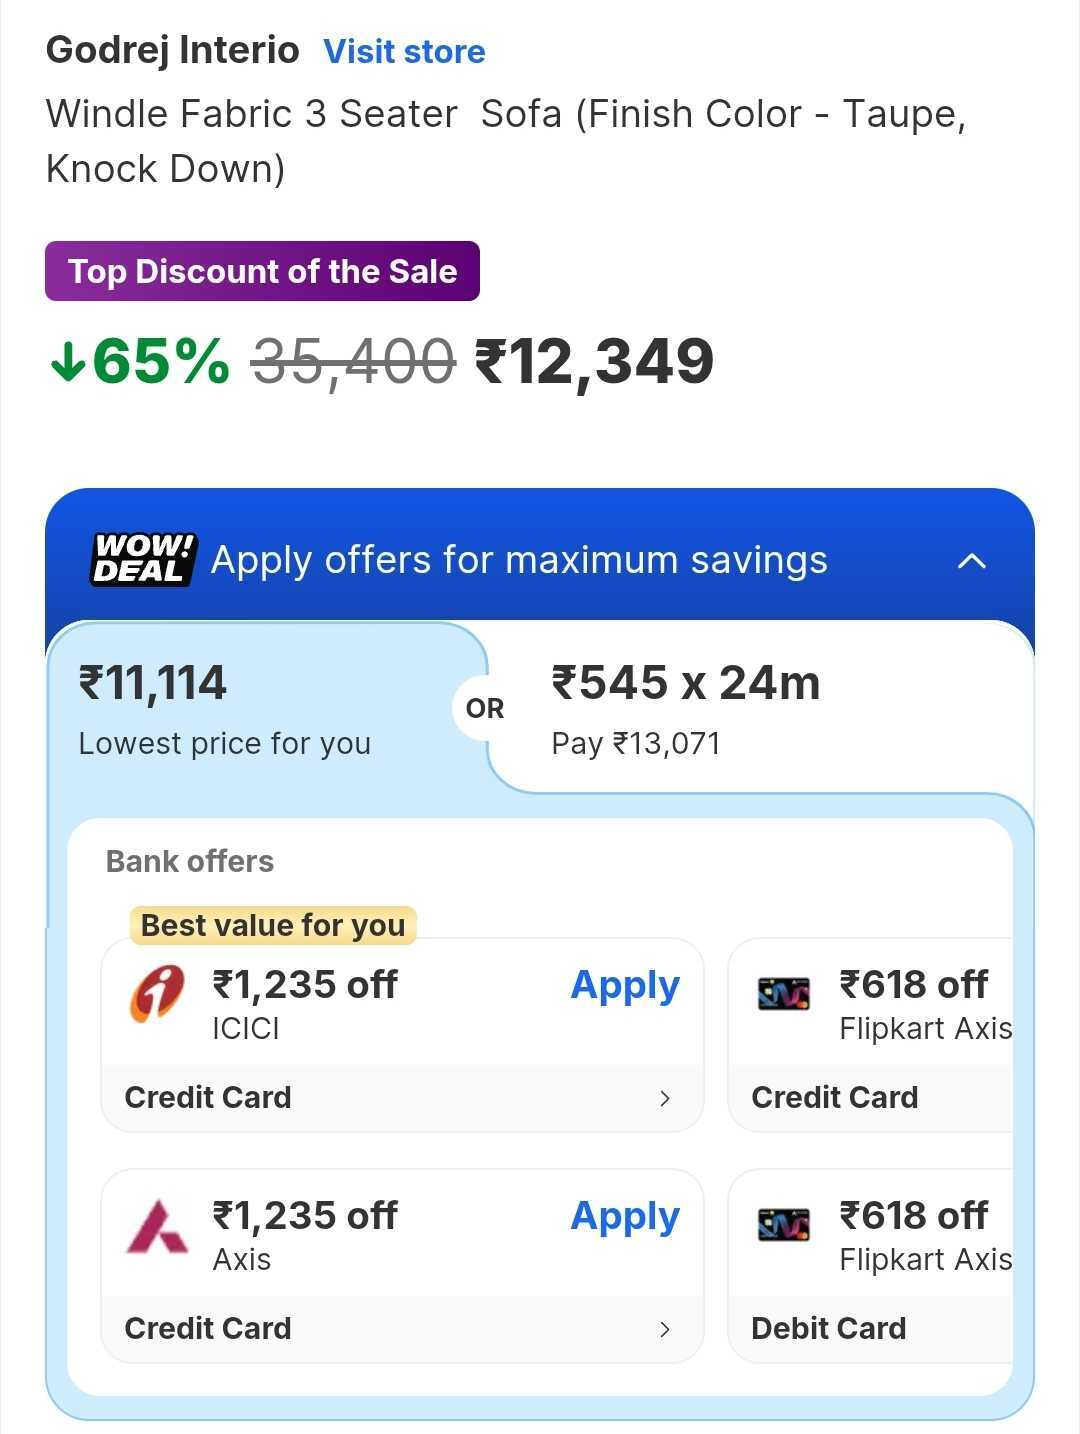
Task: Tap the ₹12,349 sale price
Action: 594,362
